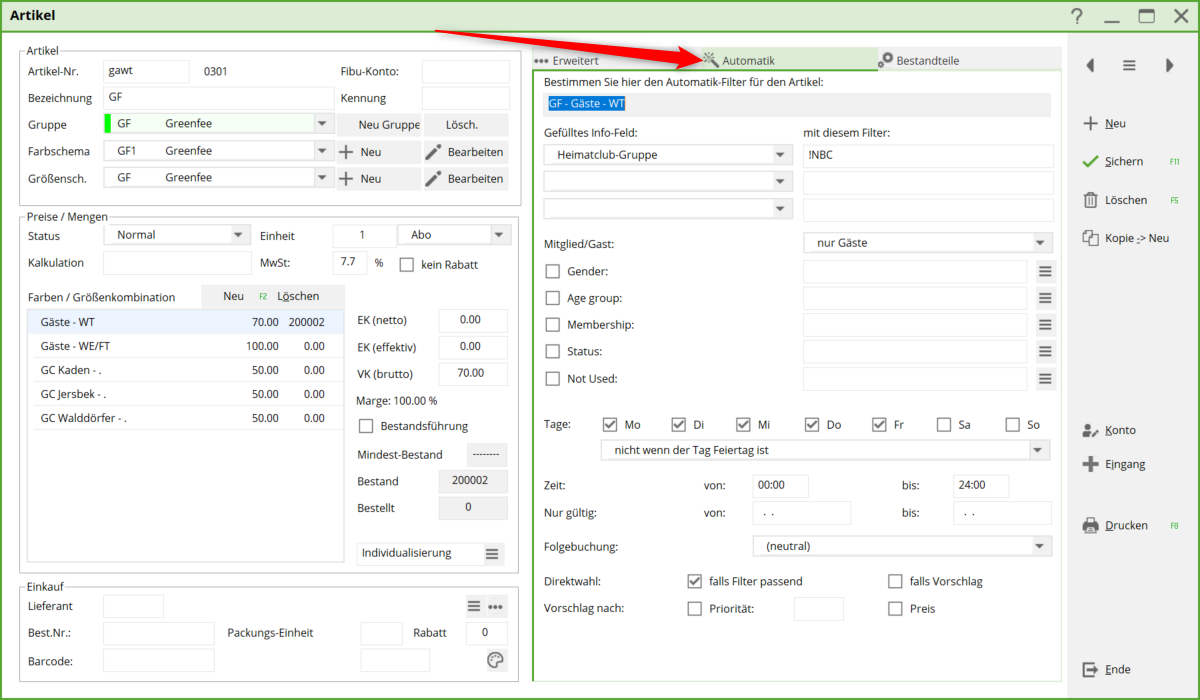Go to next article with right arrow

1169,65
